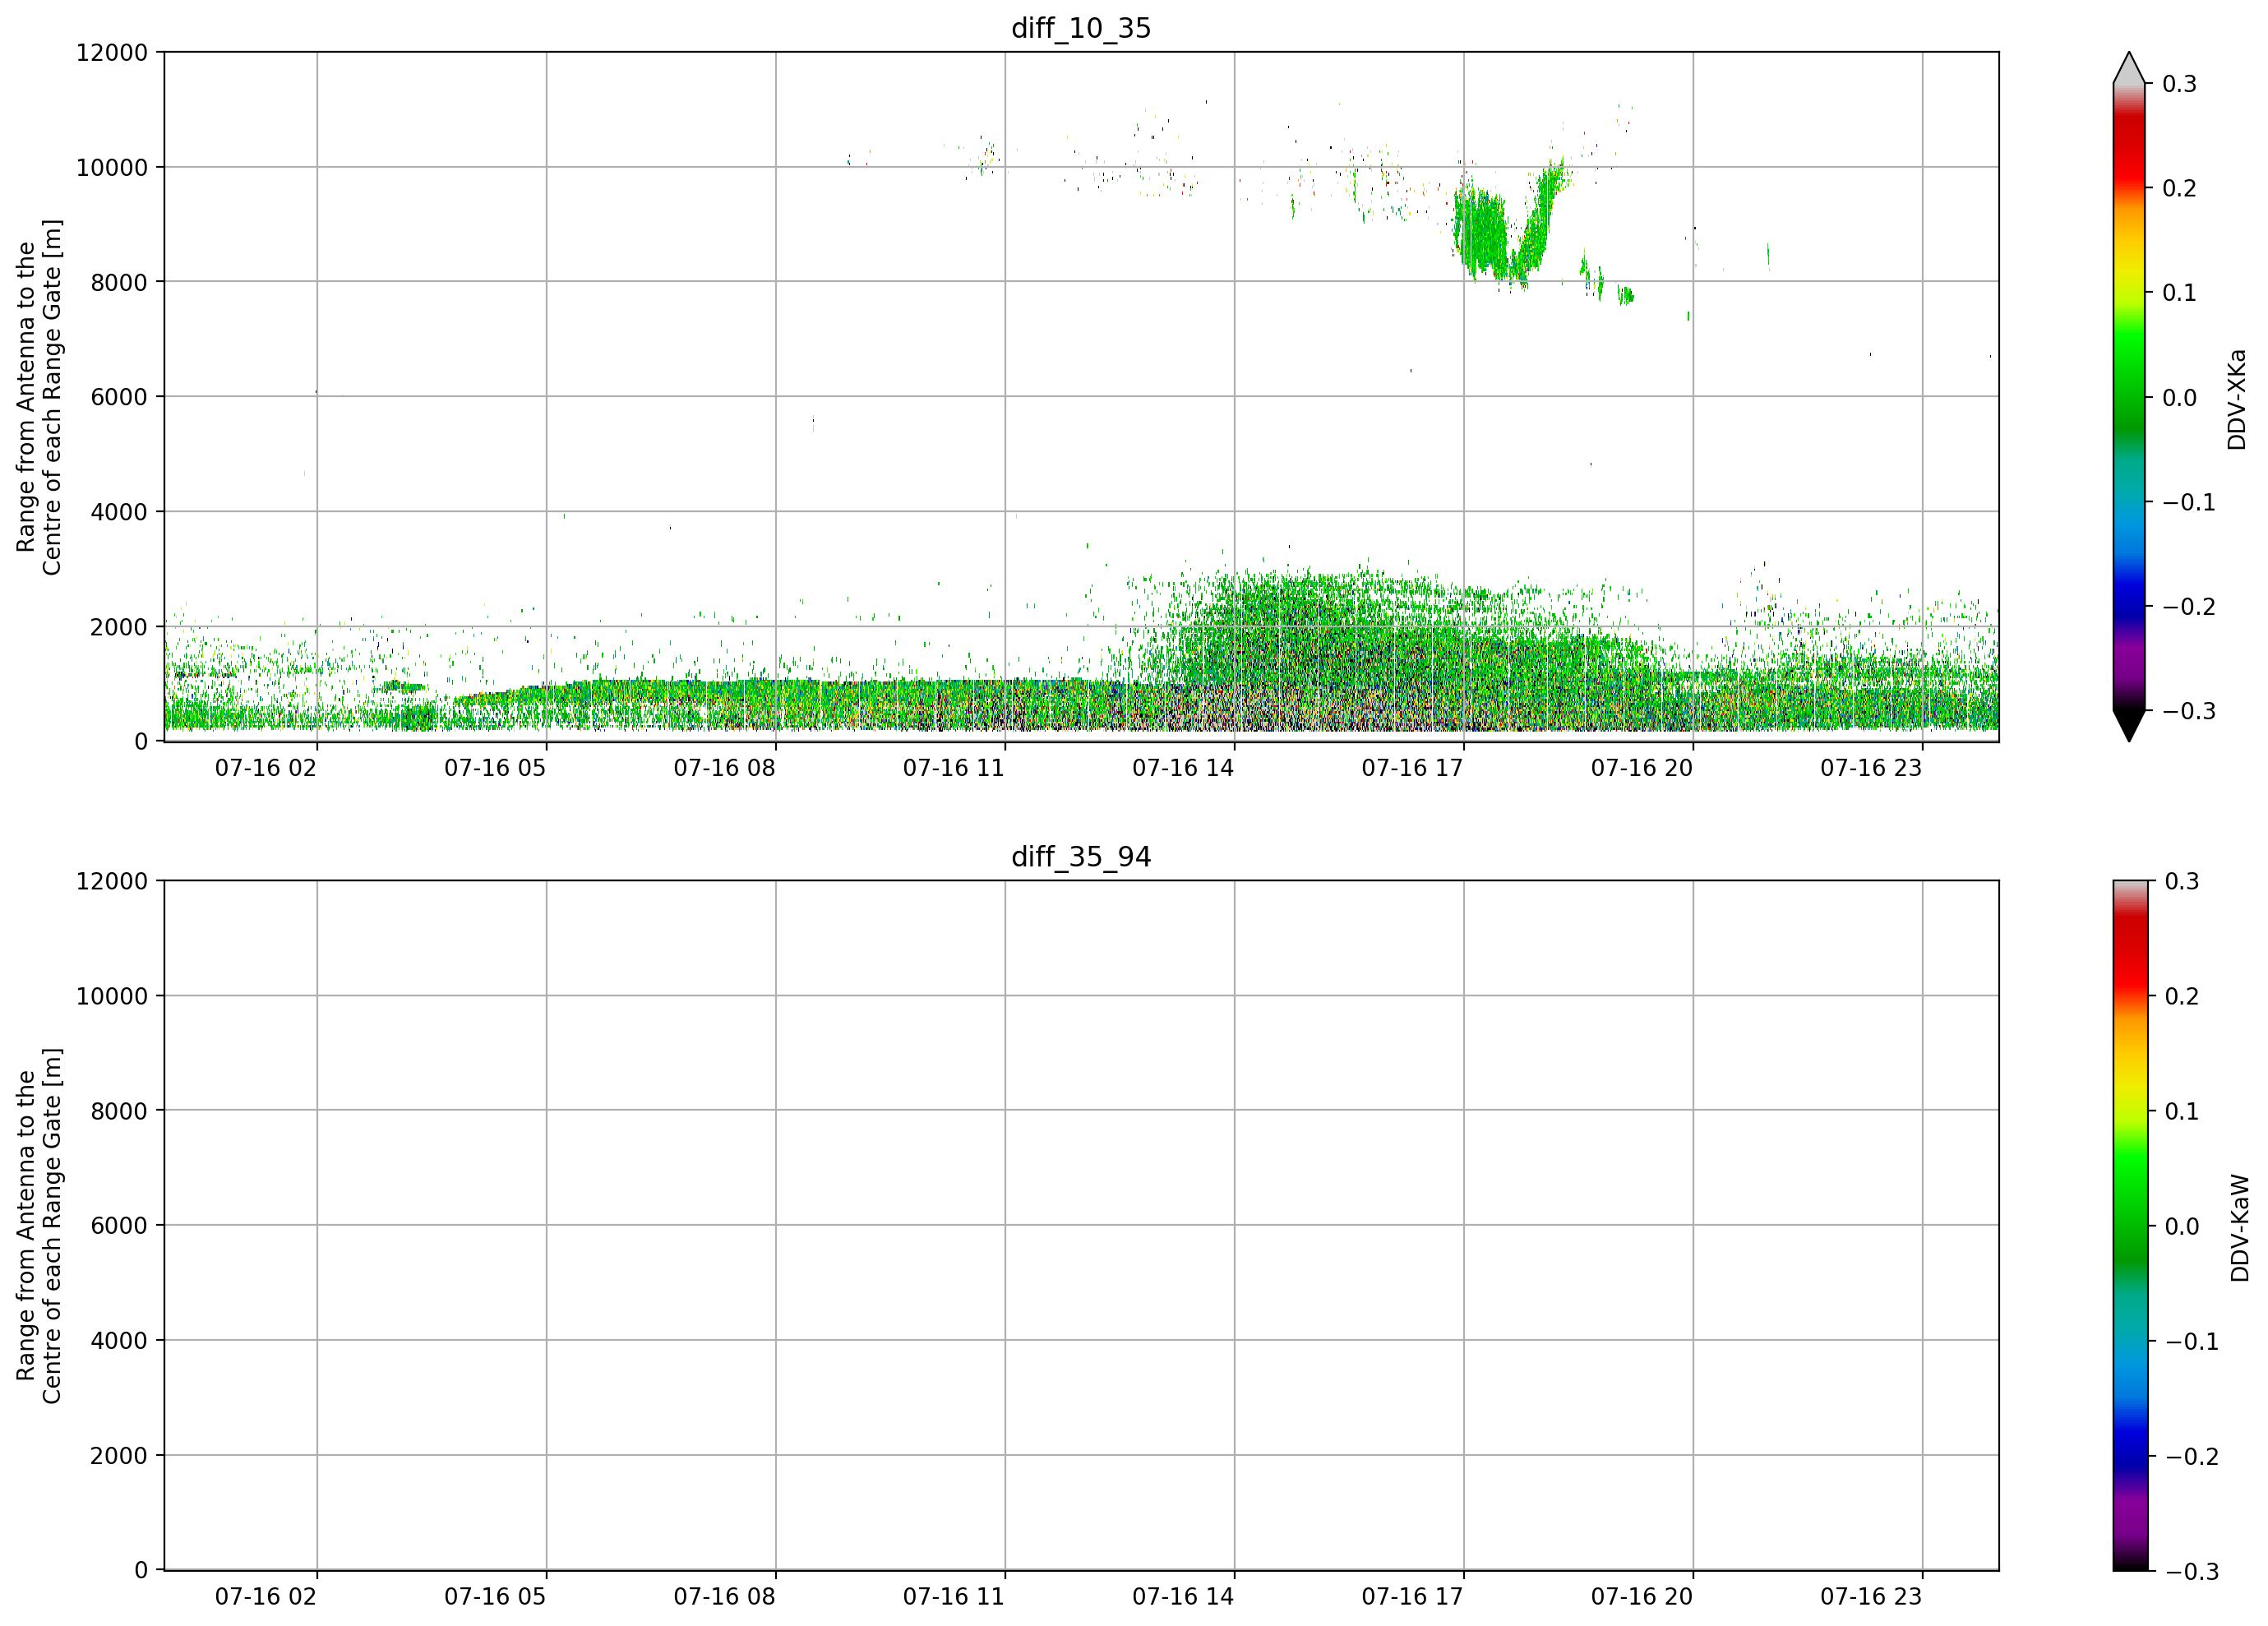Viewport: 2268px width, 1626px height.
Task: Click the 10000 y-tick of diff_10_35
Action: click(x=112, y=168)
